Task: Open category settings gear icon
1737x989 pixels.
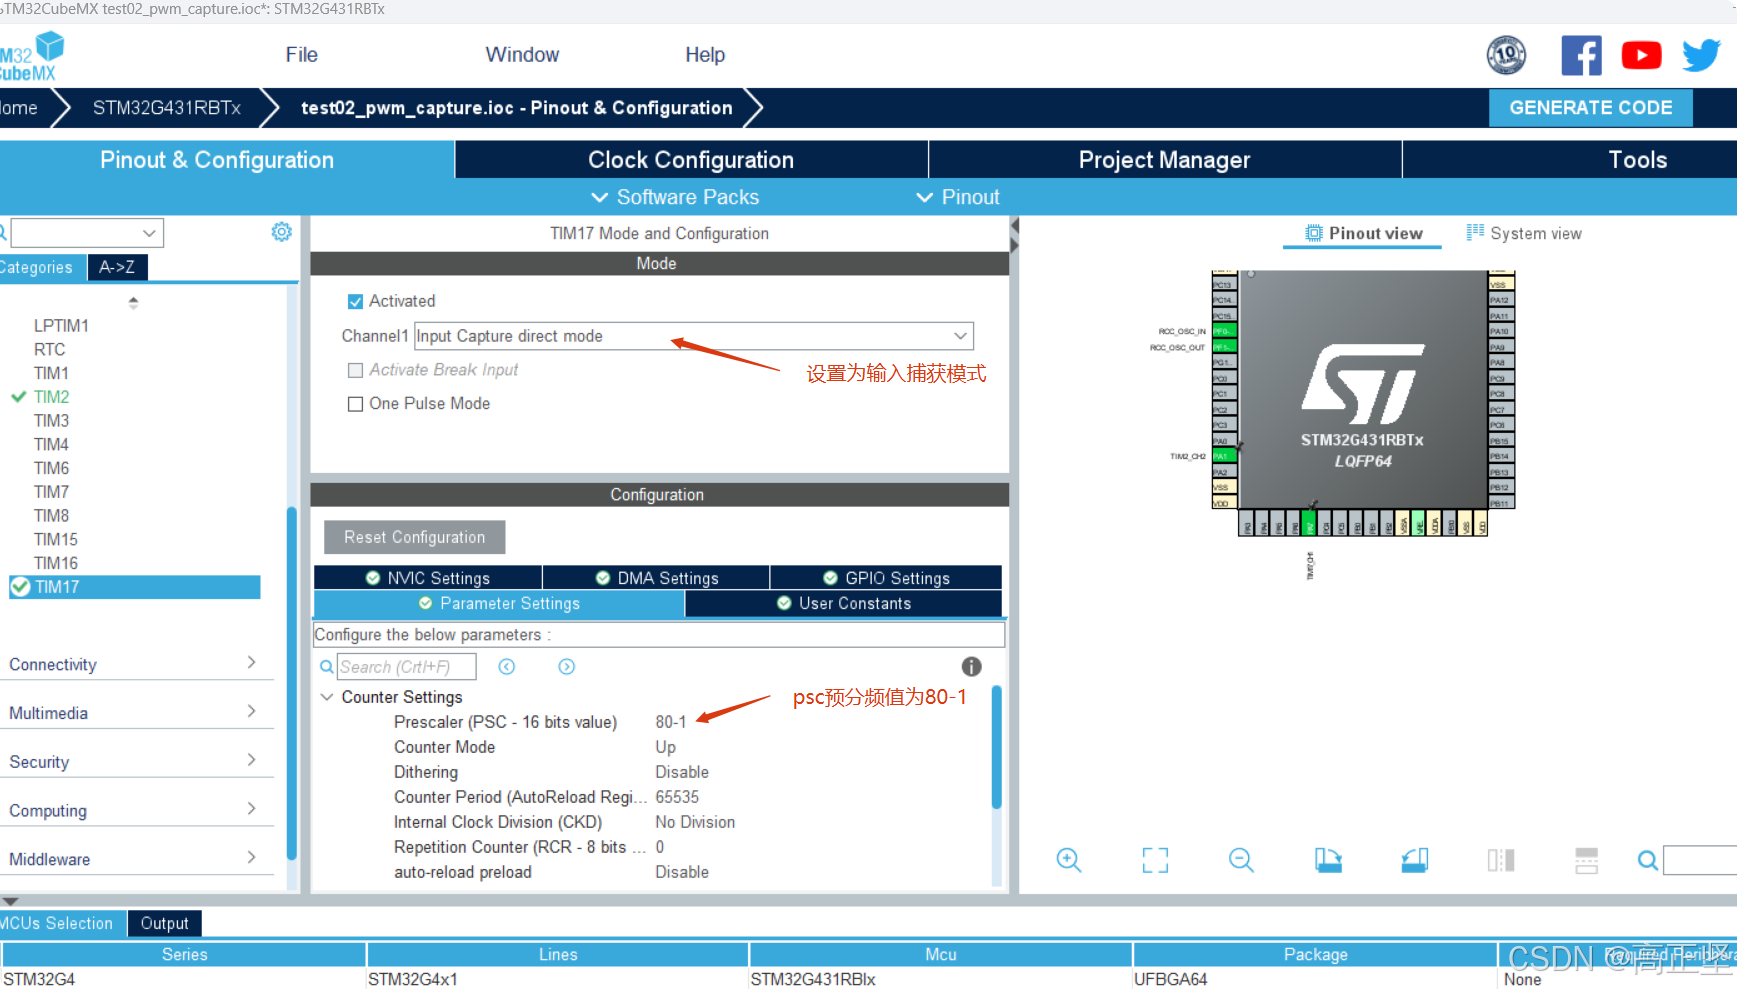Action: click(x=282, y=232)
